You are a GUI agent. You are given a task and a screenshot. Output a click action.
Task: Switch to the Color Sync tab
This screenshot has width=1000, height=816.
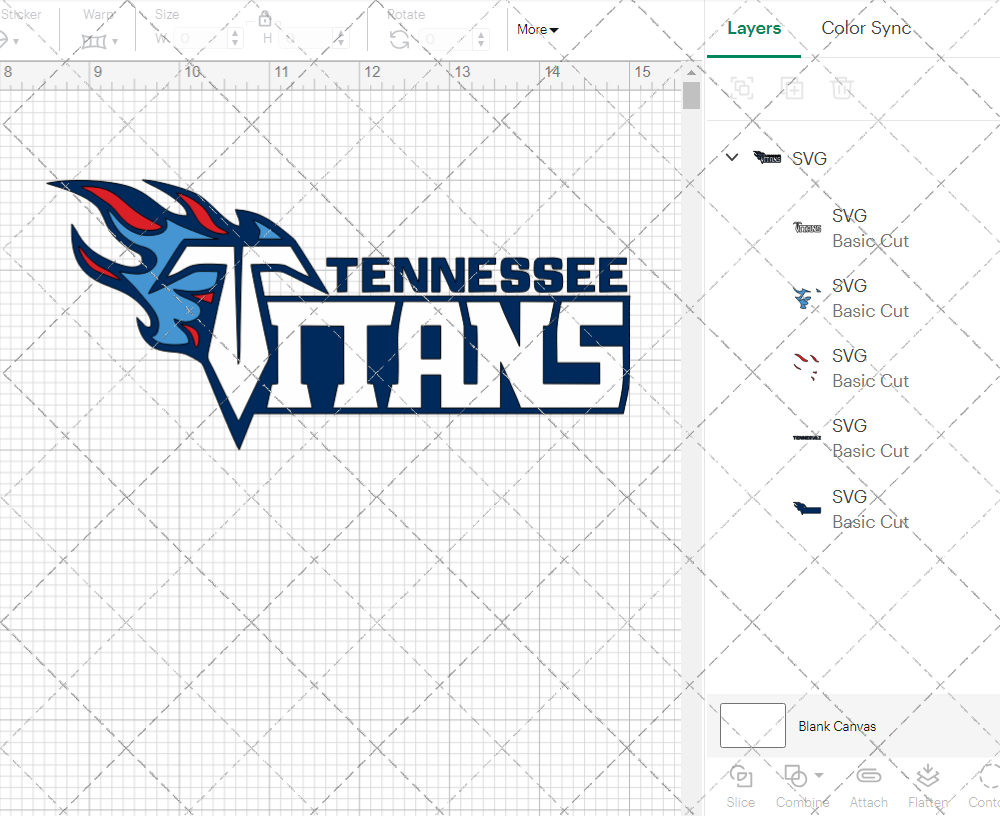(865, 28)
